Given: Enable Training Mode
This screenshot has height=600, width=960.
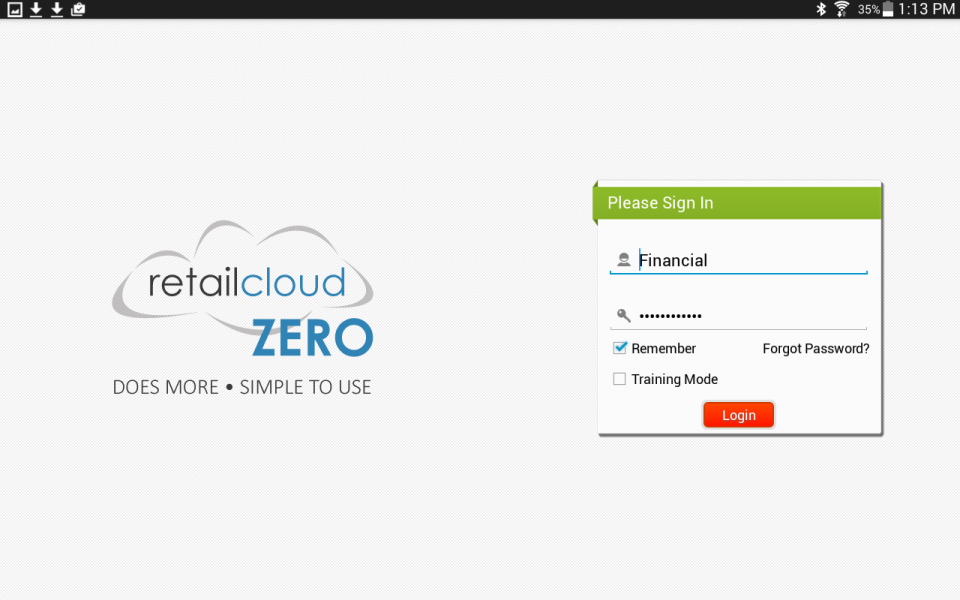Looking at the screenshot, I should click(x=620, y=379).
